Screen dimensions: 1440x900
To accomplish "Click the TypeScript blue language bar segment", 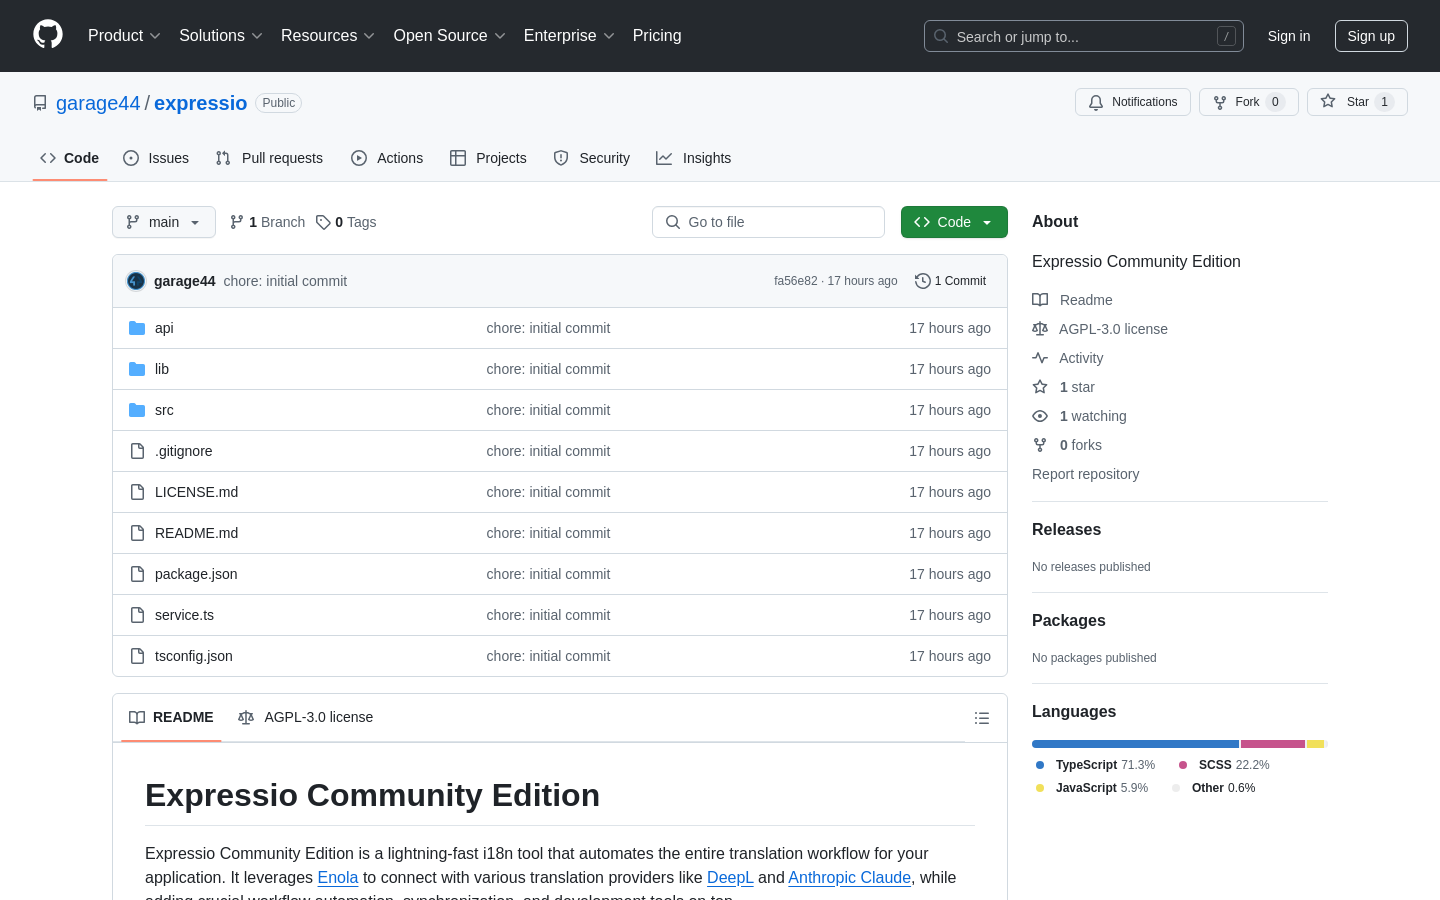I will coord(1135,744).
